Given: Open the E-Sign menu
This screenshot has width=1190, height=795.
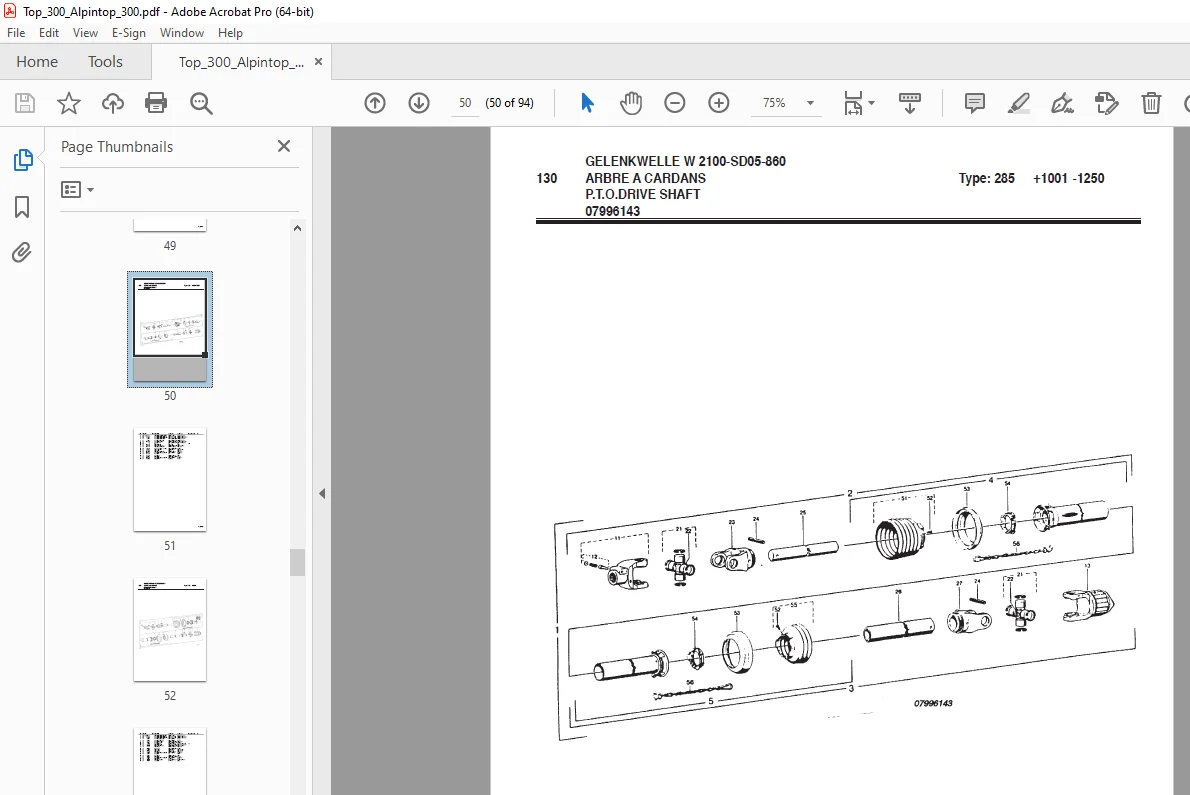Looking at the screenshot, I should [128, 33].
